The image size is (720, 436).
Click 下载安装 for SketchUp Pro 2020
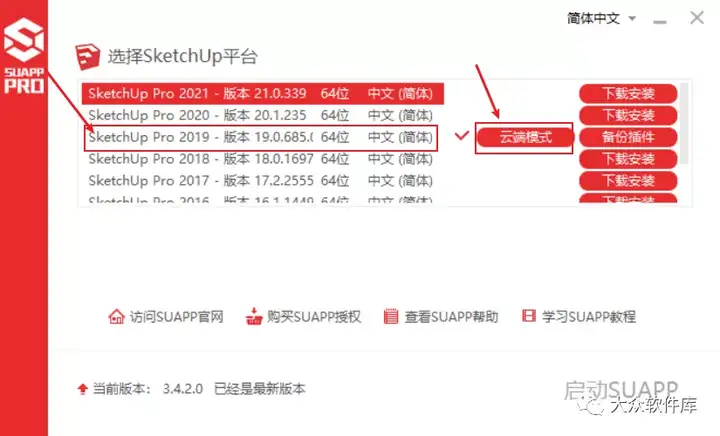pyautogui.click(x=628, y=115)
